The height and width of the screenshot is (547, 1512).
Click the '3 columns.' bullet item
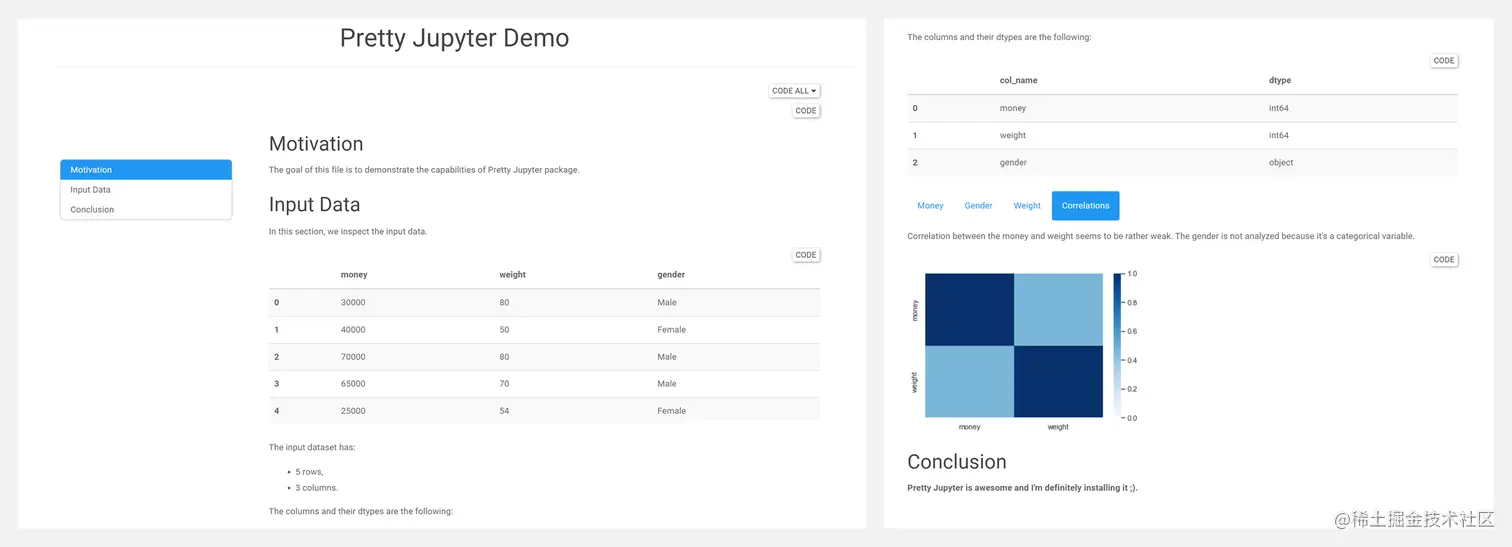[x=317, y=488]
